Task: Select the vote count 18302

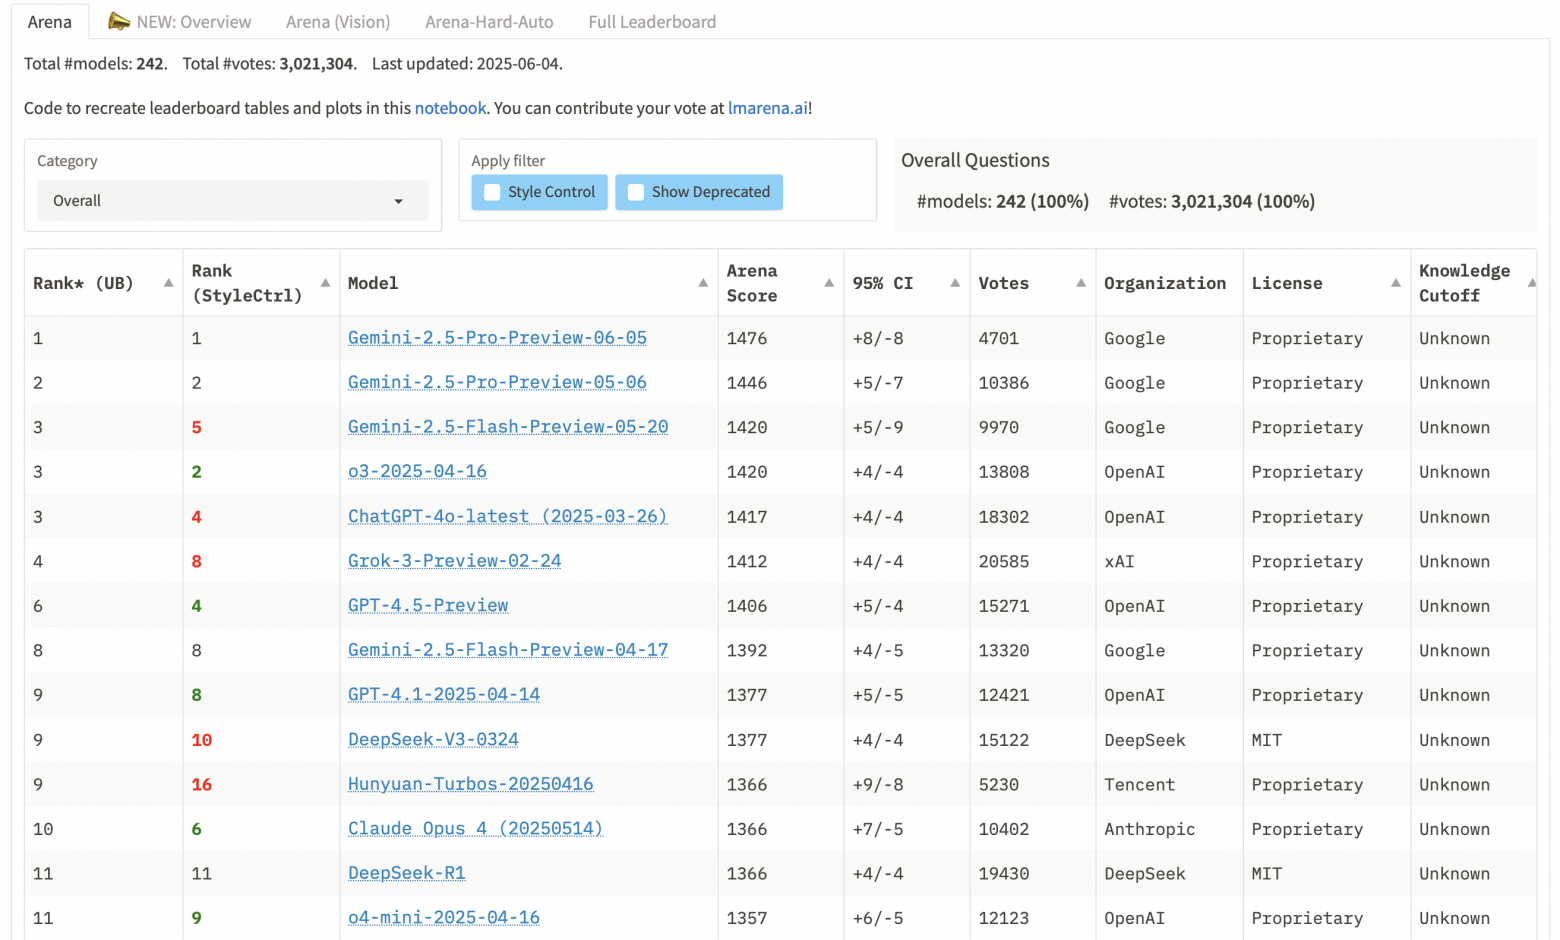Action: (1004, 517)
